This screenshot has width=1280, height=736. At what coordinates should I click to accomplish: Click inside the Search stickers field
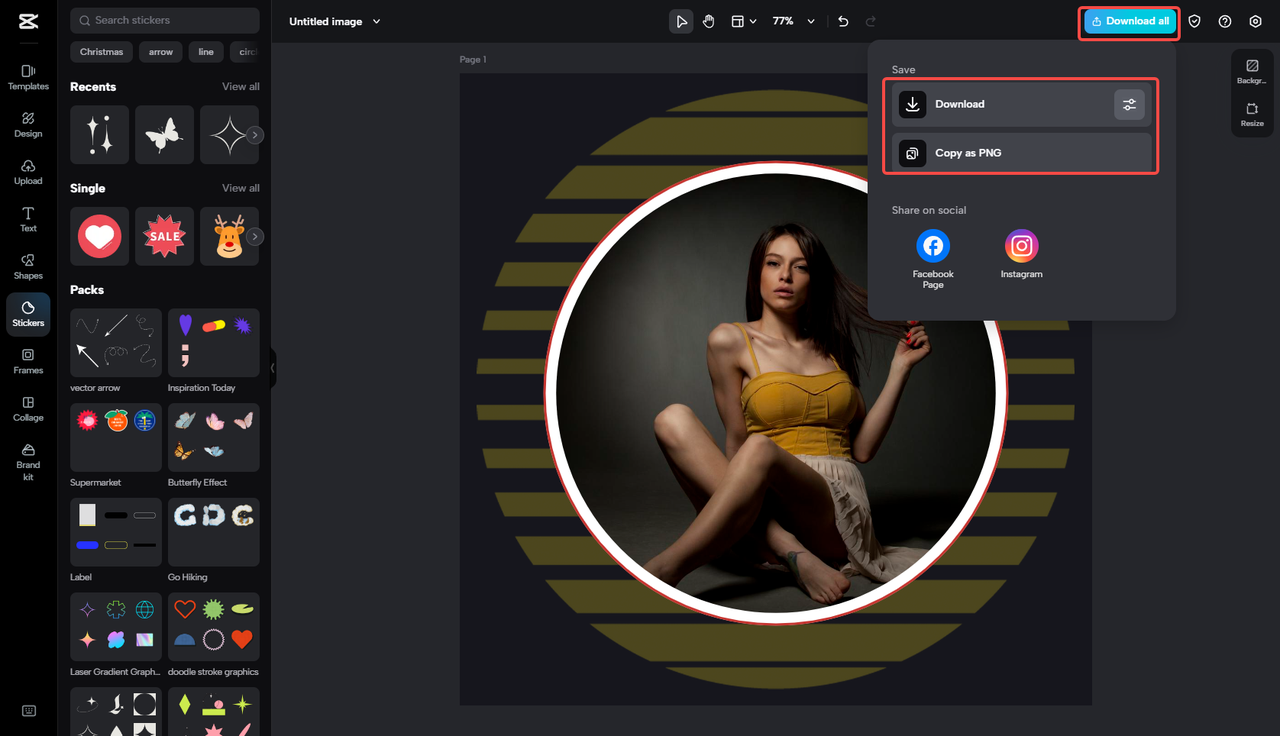point(164,20)
